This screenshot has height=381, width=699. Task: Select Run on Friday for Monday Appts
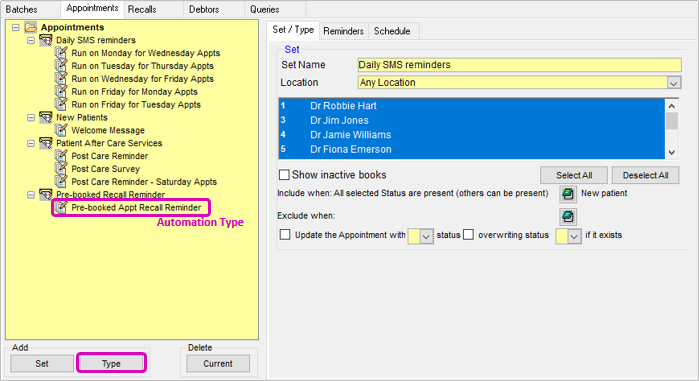pyautogui.click(x=135, y=92)
